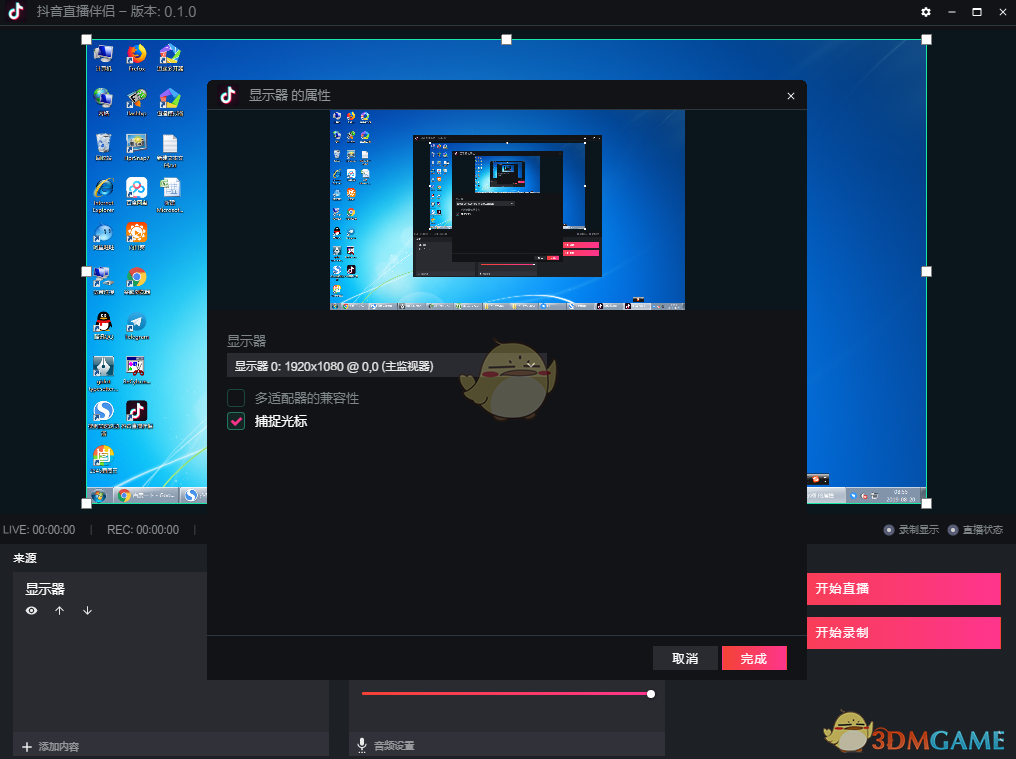Select the 显示器 item in the 来源 list
The image size is (1016, 759).
45,589
